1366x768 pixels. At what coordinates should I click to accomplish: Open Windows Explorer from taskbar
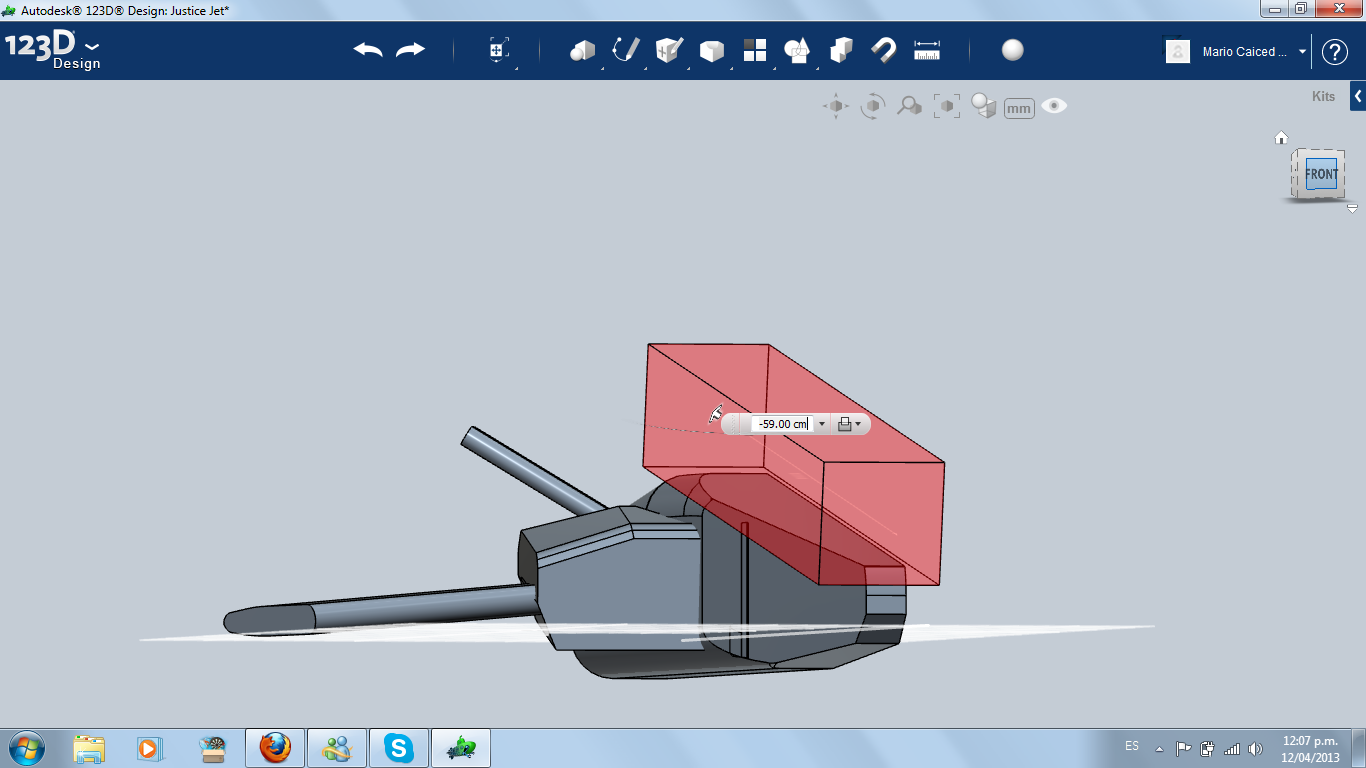[89, 748]
